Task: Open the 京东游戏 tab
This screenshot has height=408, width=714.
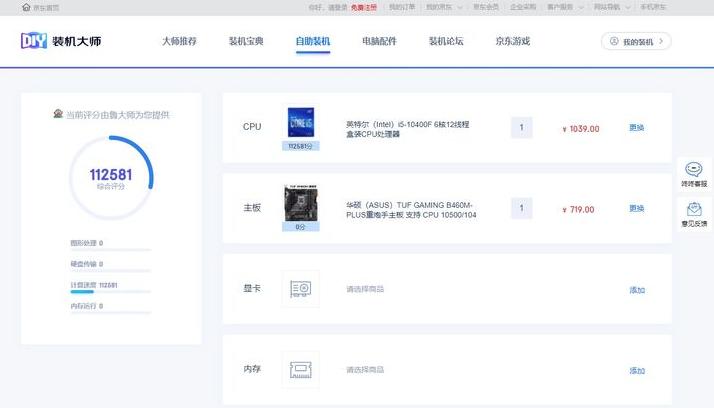Action: [513, 41]
